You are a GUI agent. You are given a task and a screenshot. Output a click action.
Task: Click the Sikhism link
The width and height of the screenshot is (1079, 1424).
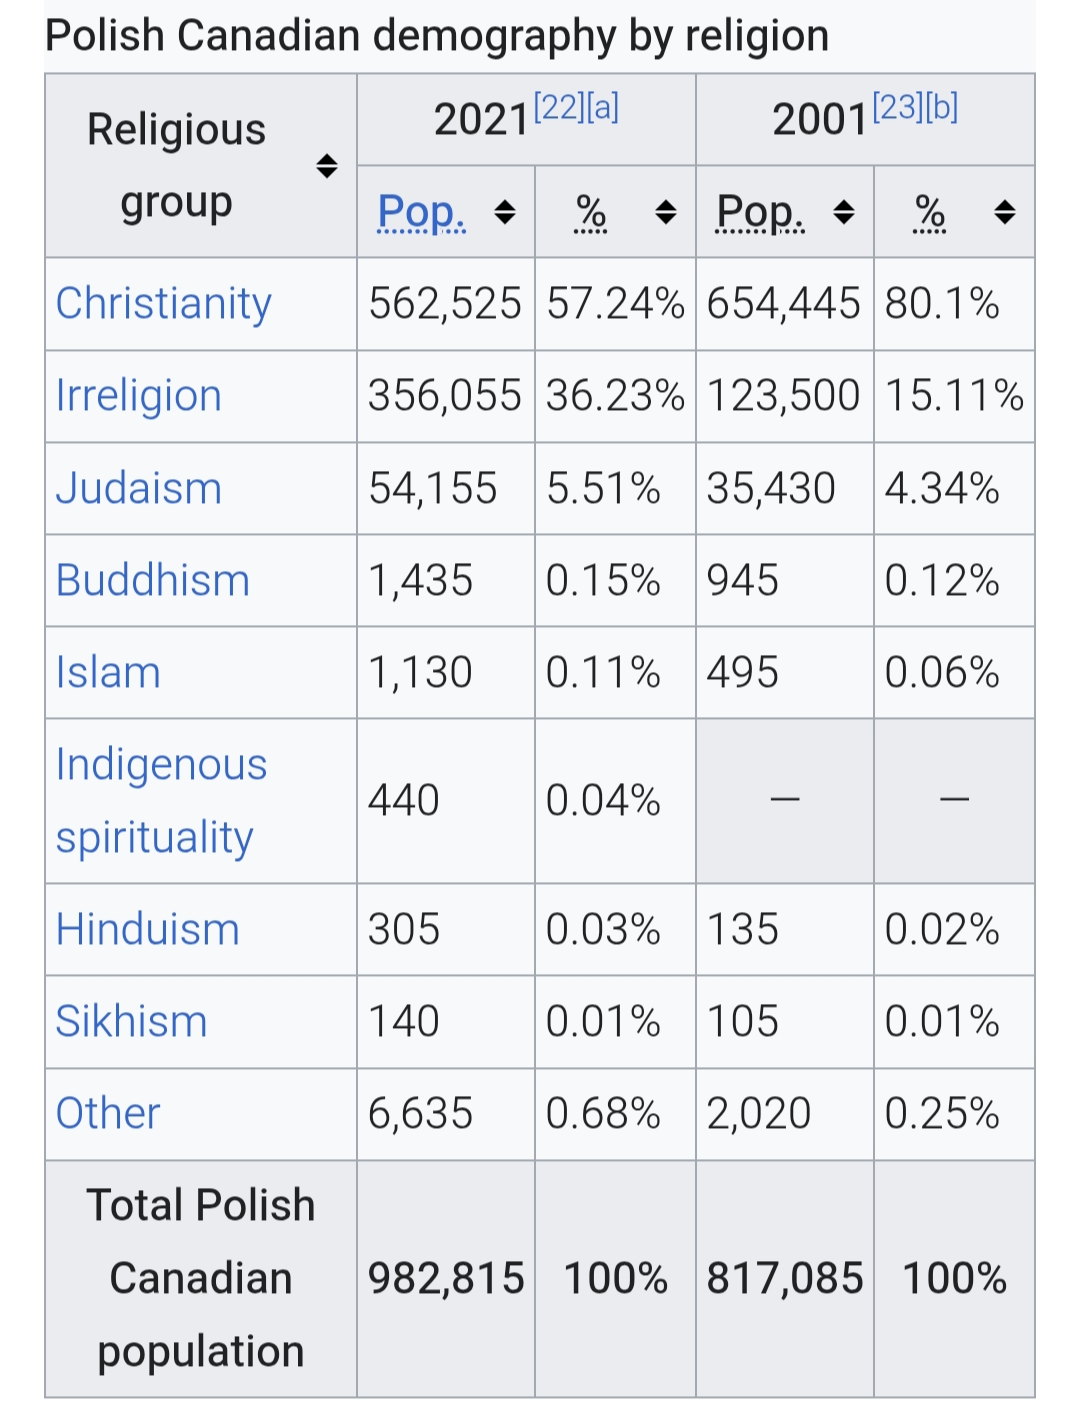(x=131, y=1021)
